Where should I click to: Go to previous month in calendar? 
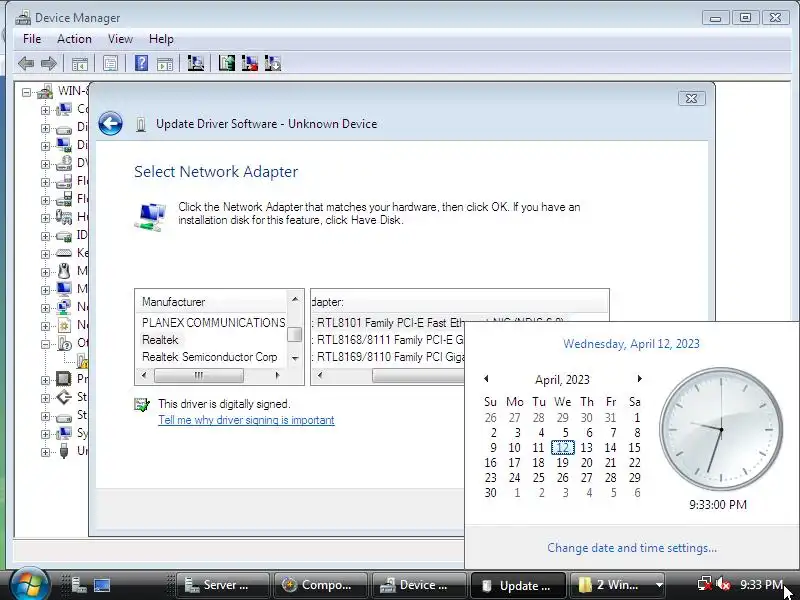click(x=487, y=379)
